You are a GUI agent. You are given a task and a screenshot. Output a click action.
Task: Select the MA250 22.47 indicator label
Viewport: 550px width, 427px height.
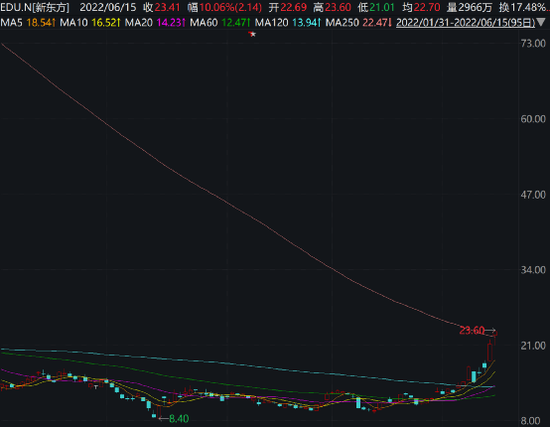(359, 23)
